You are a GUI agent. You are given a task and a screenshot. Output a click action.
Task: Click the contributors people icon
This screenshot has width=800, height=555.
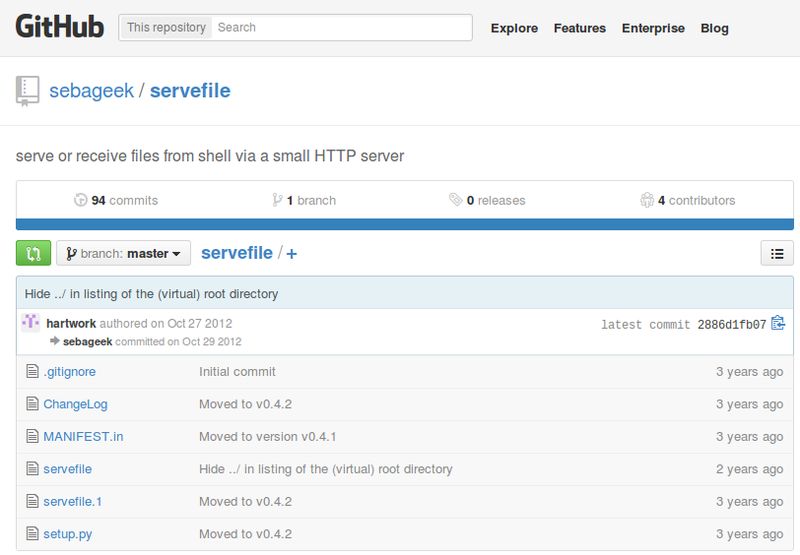click(647, 200)
